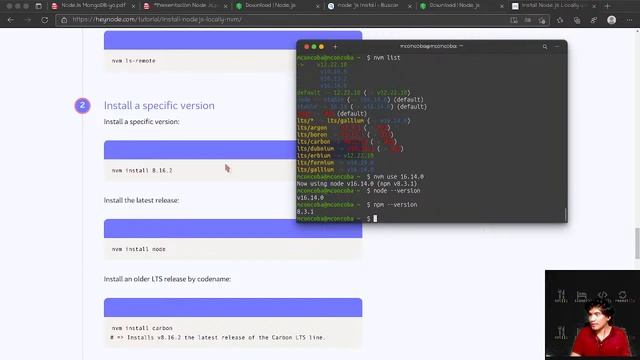
Task: Open the tab actions menu icon
Action: coord(38,6)
